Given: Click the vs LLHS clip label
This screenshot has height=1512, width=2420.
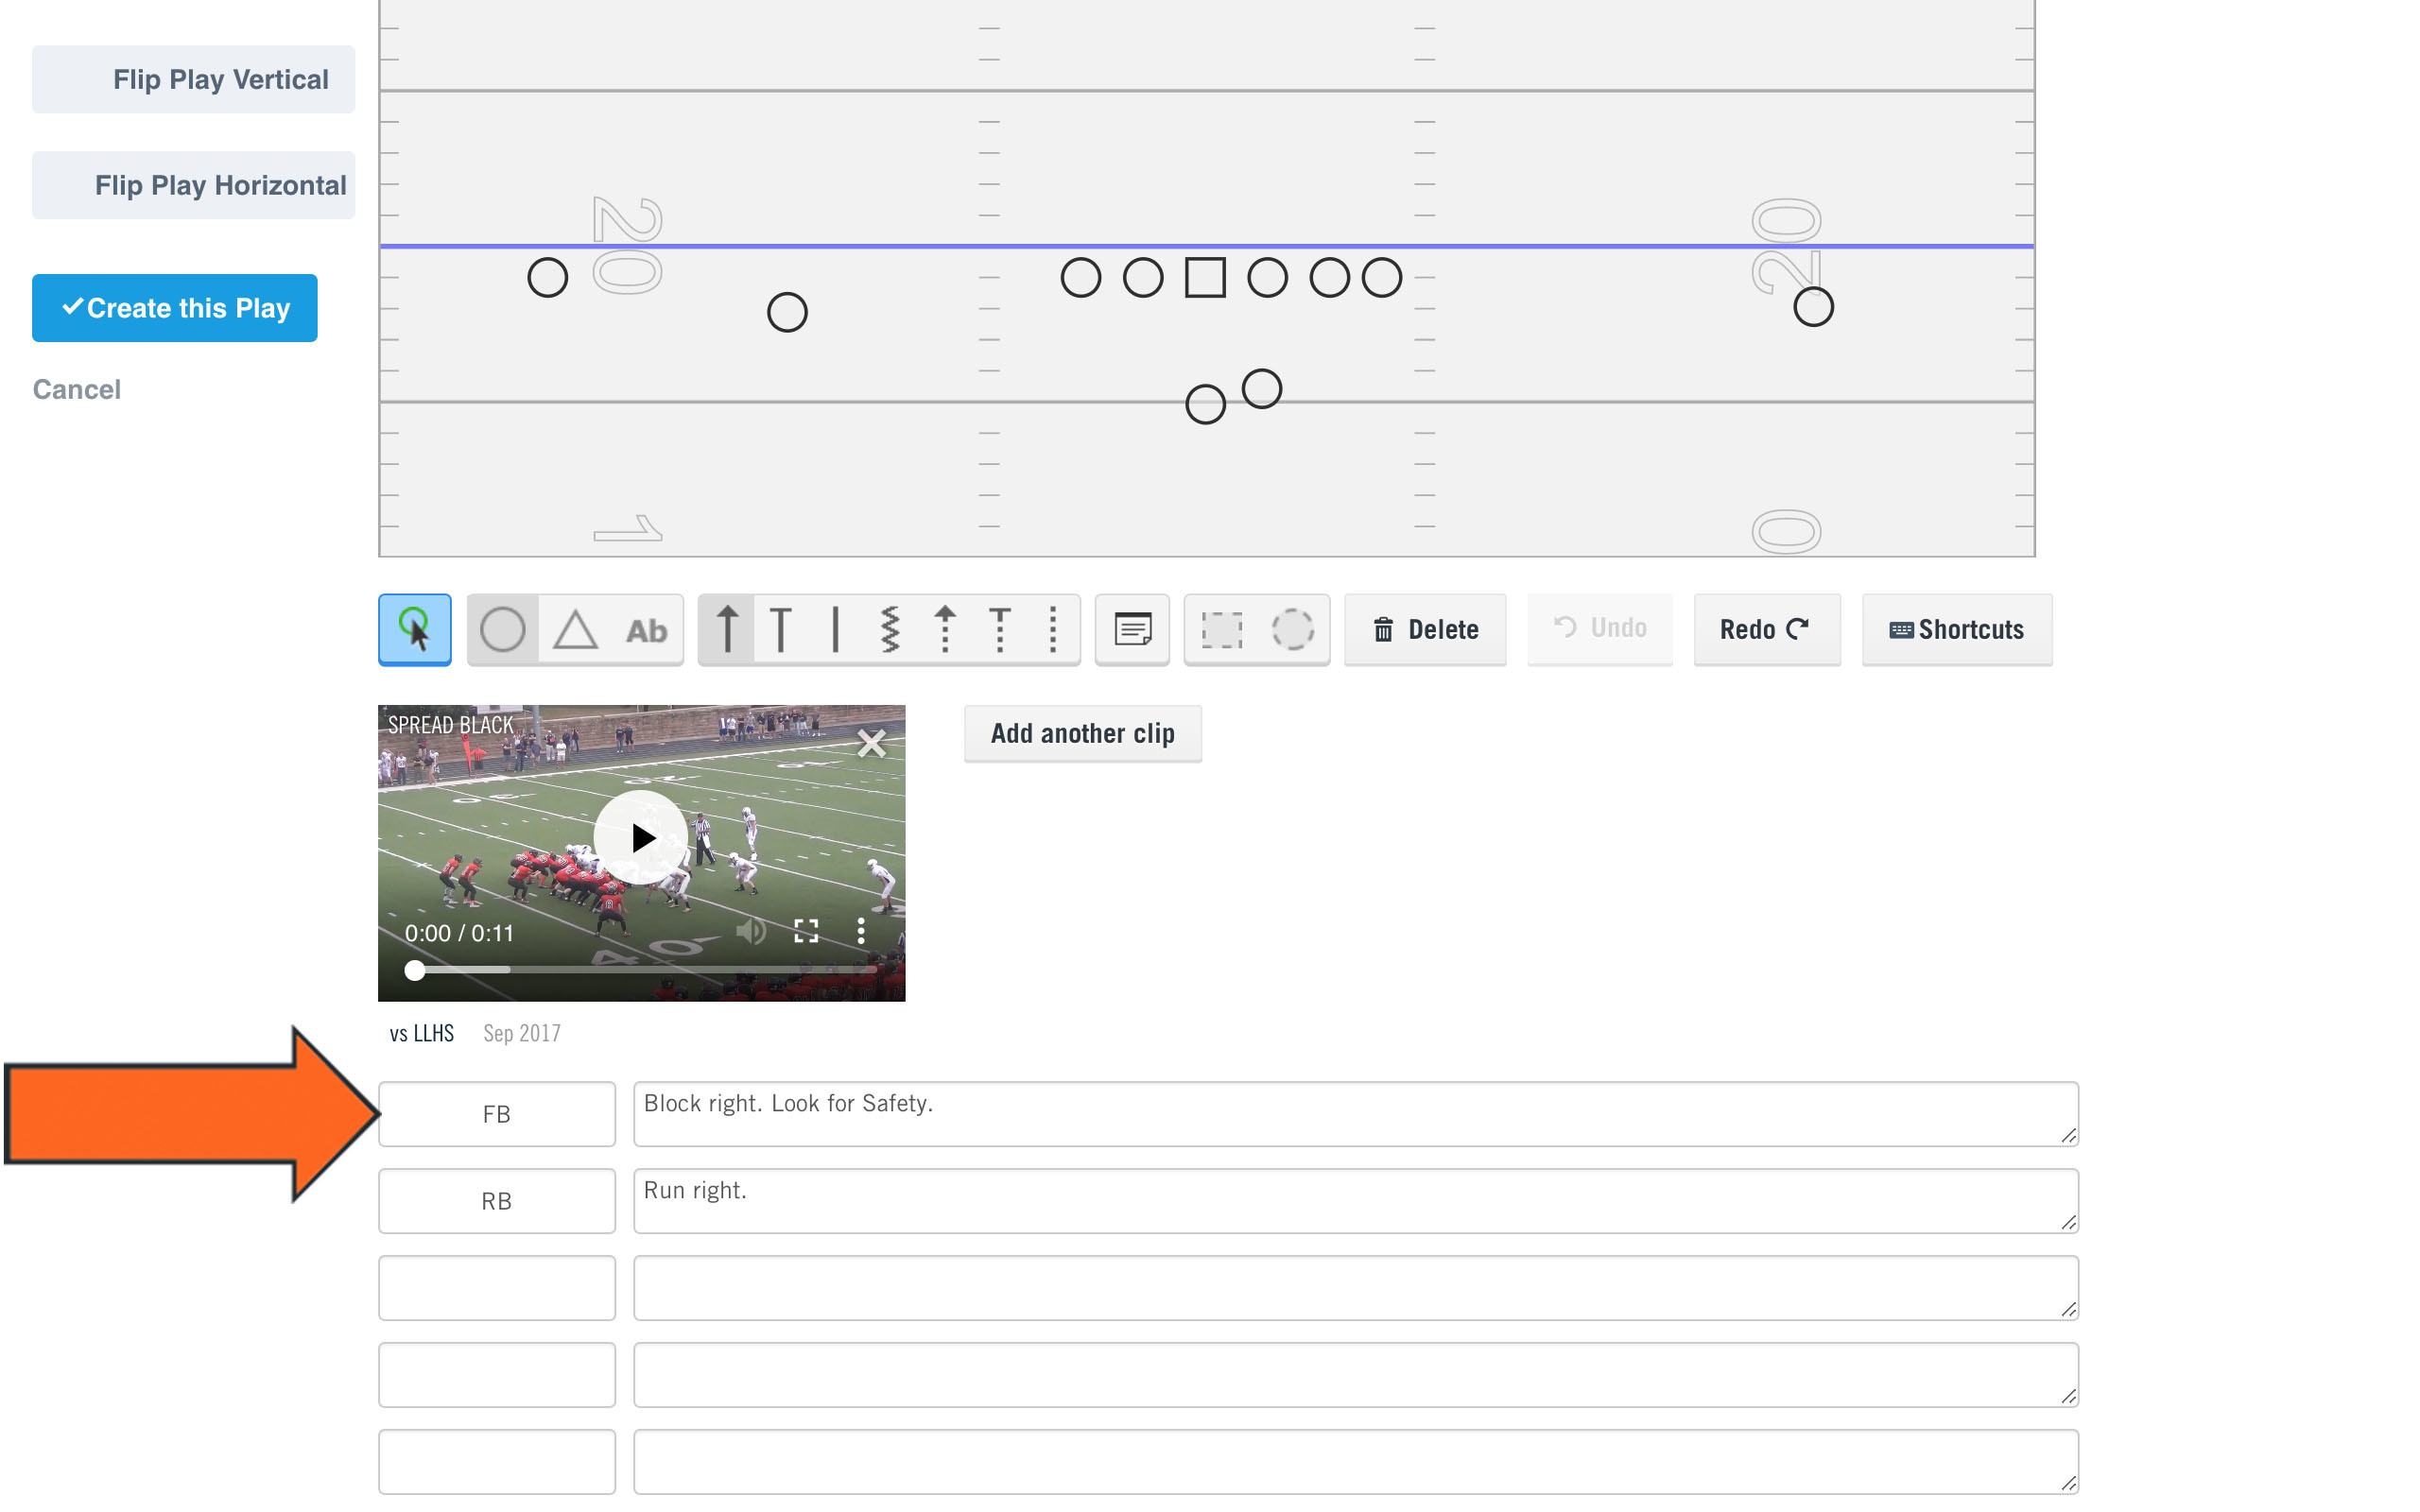Looking at the screenshot, I should click(421, 1033).
